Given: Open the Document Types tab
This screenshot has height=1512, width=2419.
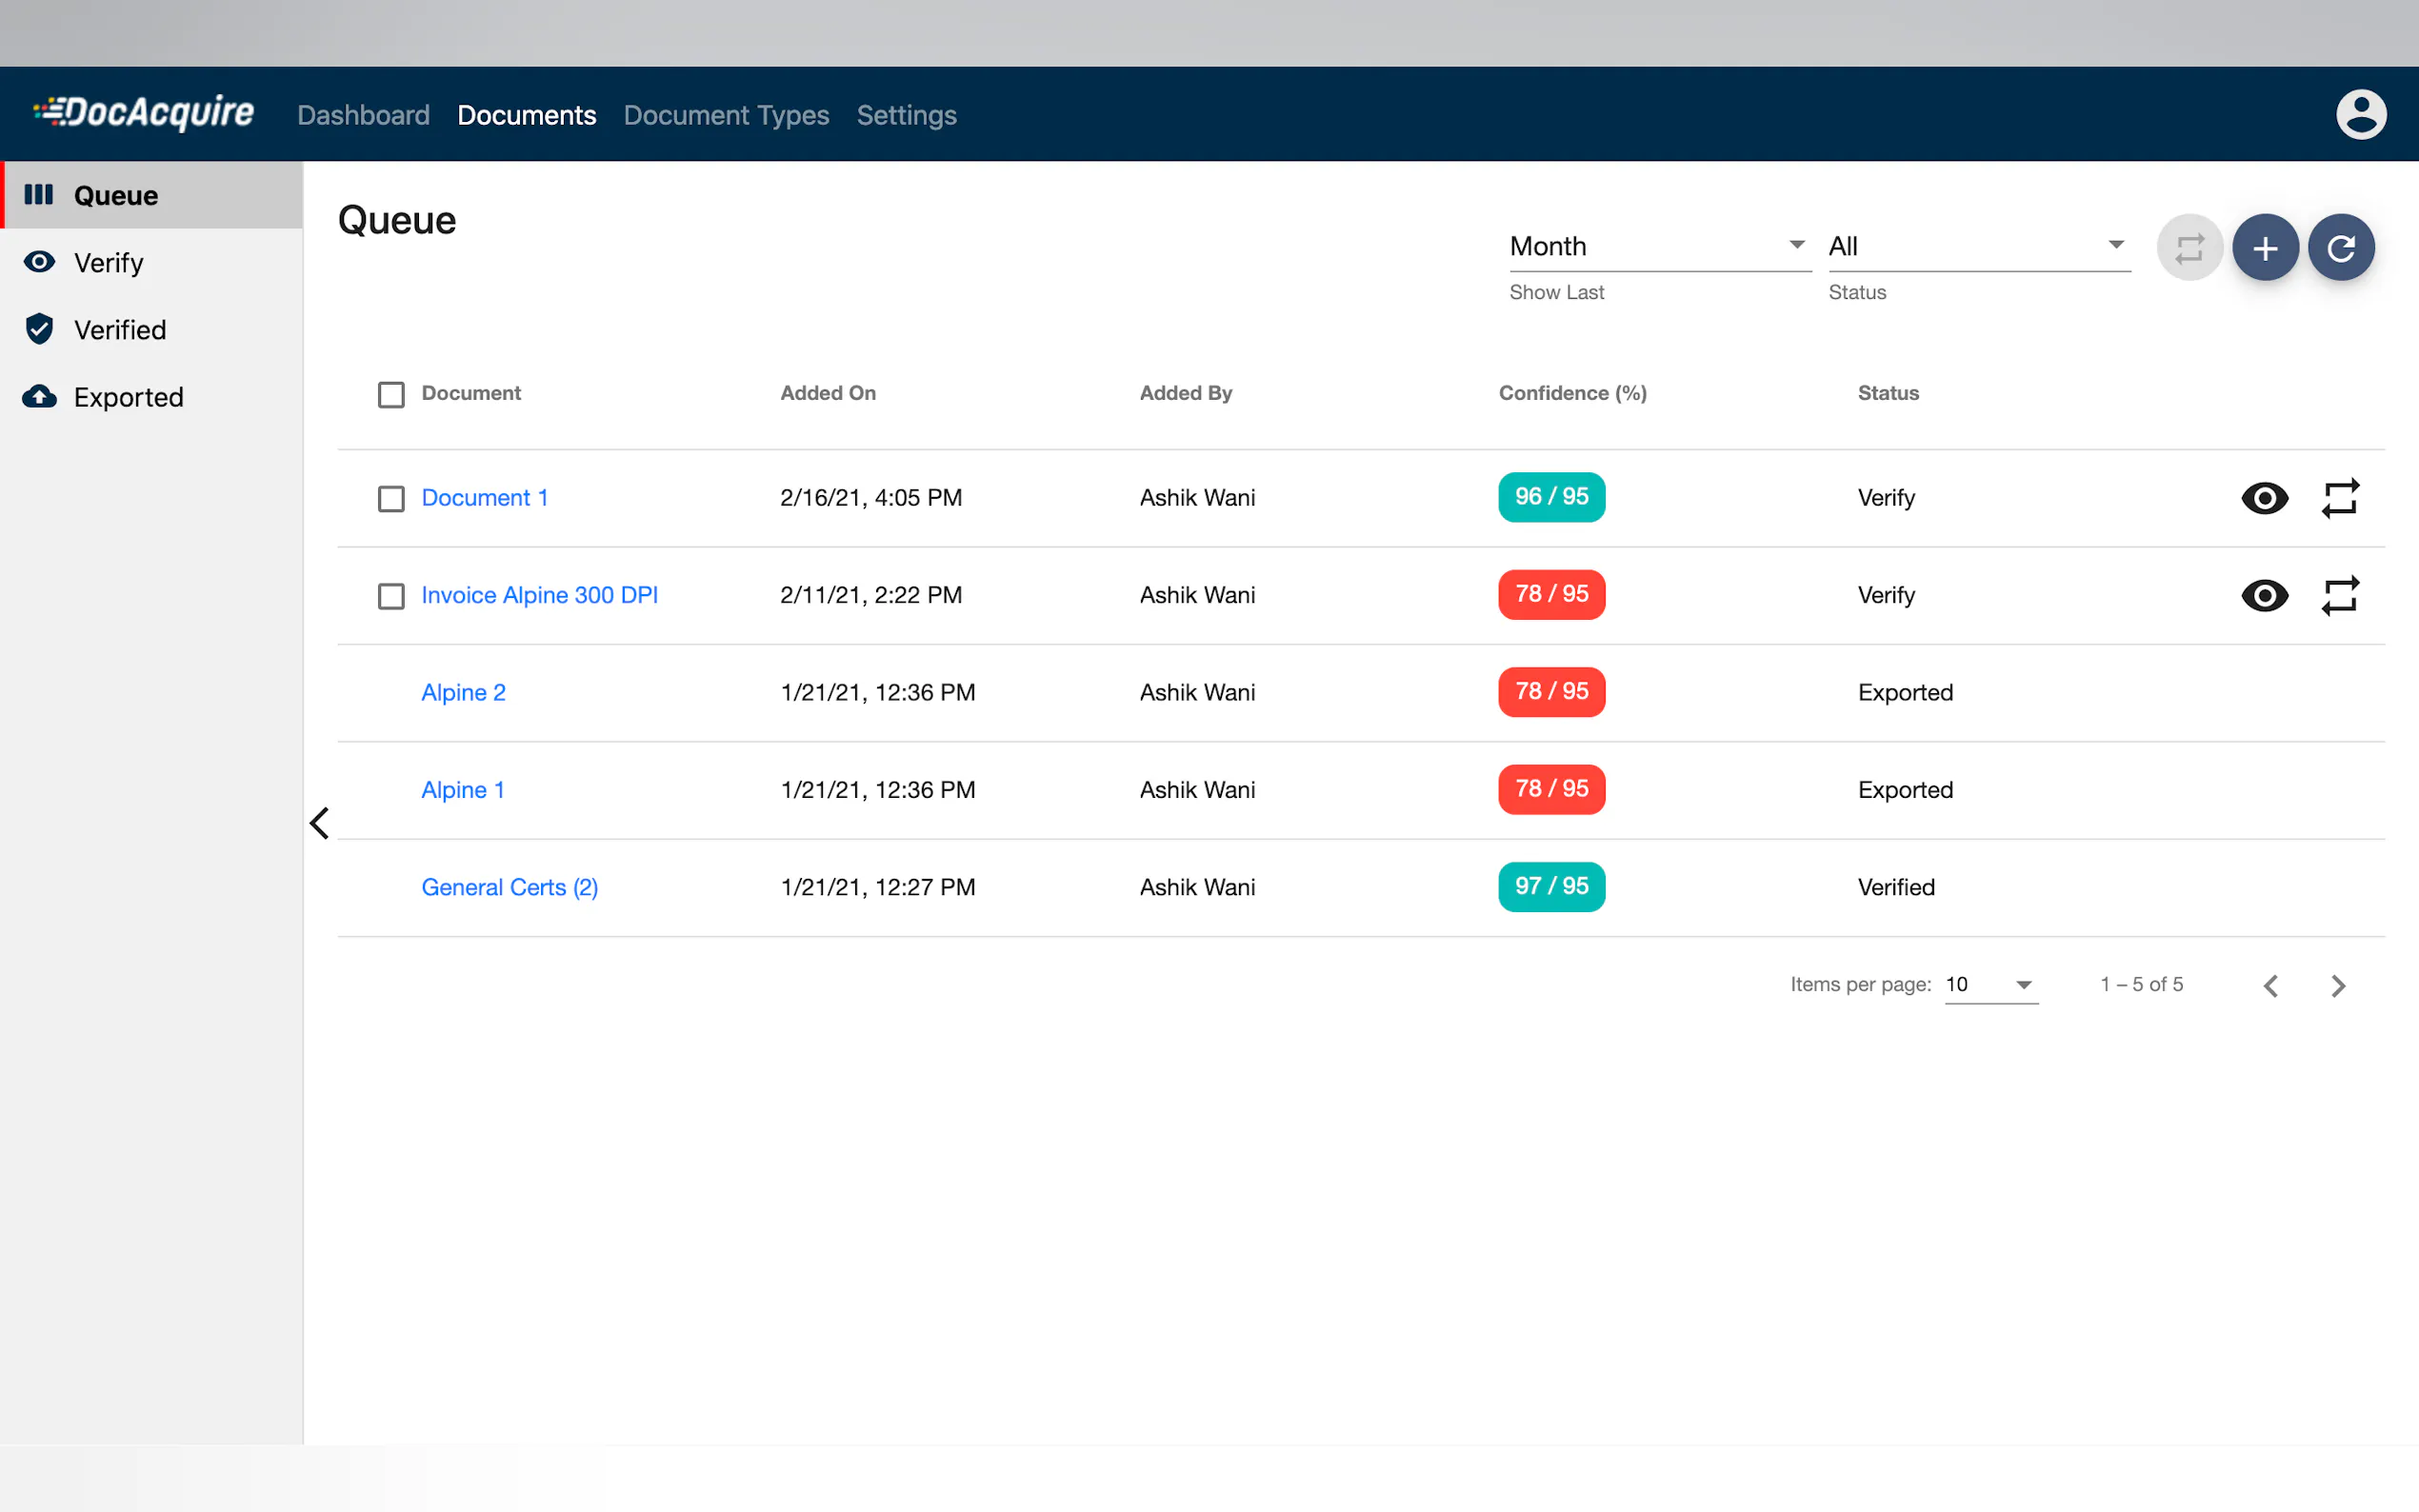Looking at the screenshot, I should 726,115.
